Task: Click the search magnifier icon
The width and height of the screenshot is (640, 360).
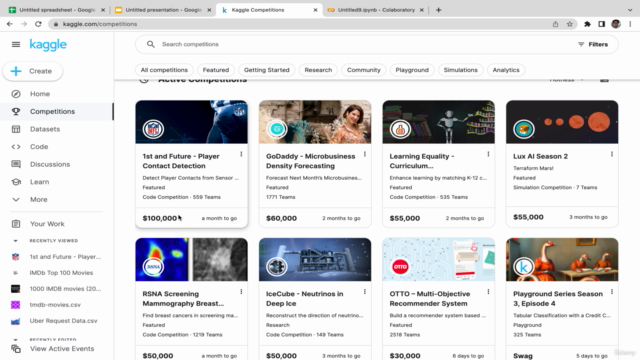Action: [151, 44]
